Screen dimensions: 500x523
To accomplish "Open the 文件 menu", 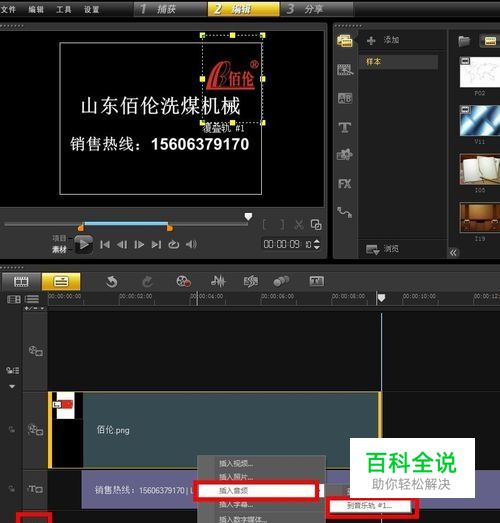I will [x=8, y=9].
